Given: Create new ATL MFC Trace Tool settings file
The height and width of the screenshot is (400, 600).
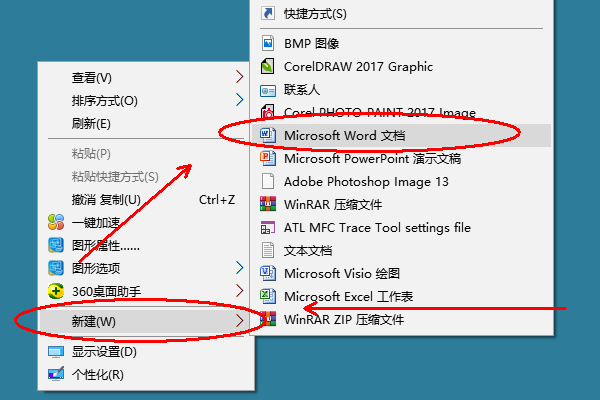Looking at the screenshot, I should pos(401,227).
